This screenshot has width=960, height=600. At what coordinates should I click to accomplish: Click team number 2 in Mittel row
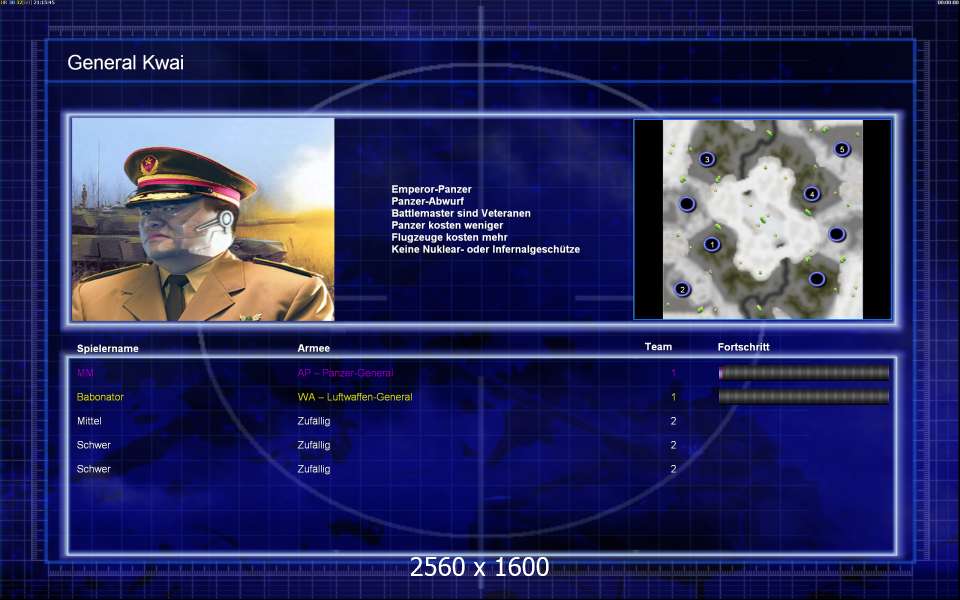click(673, 421)
